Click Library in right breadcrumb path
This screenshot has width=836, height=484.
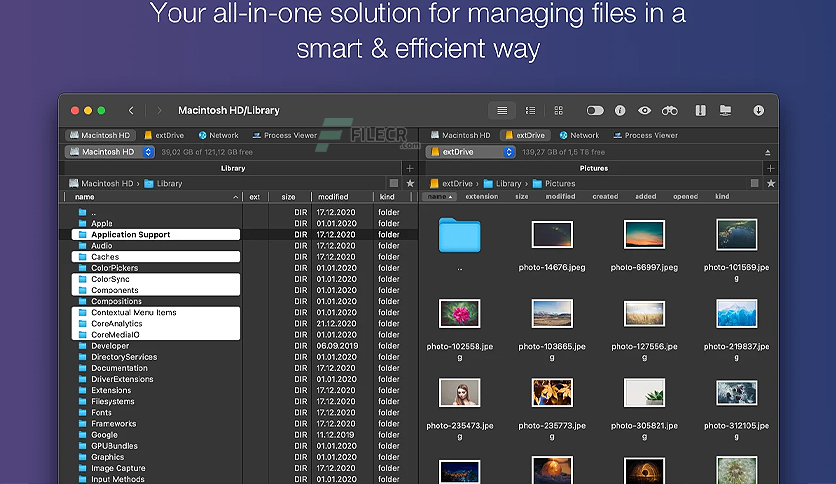tap(503, 183)
